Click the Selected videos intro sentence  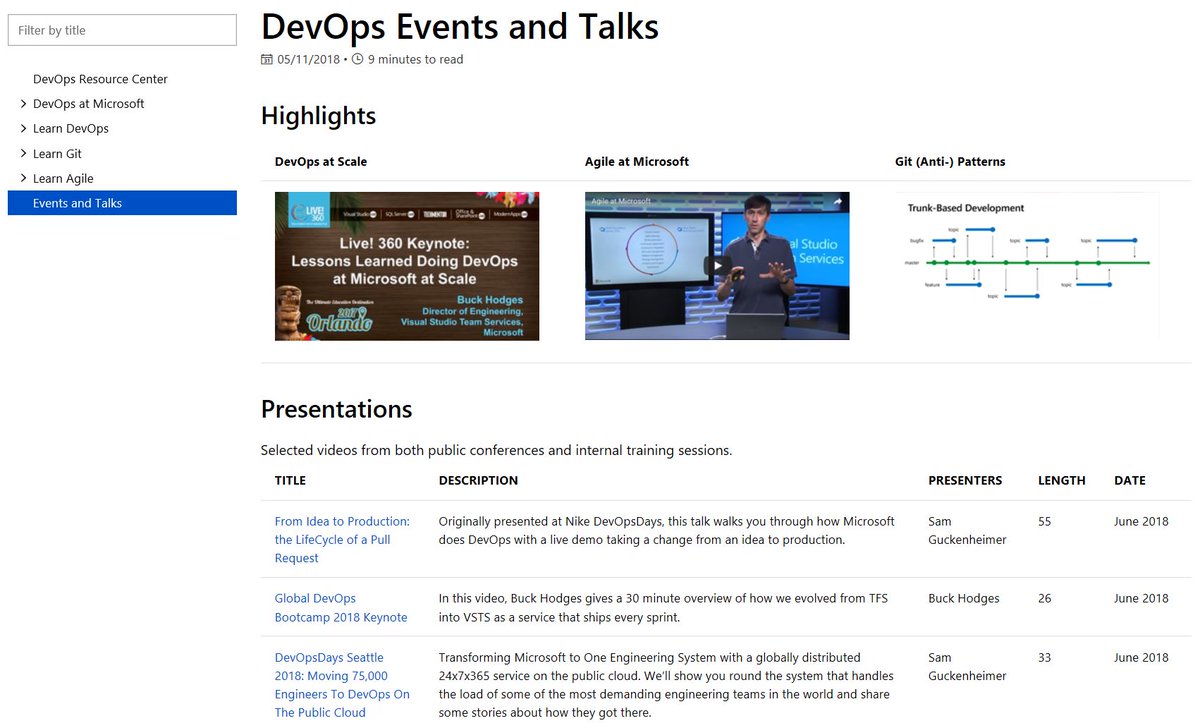[497, 451]
